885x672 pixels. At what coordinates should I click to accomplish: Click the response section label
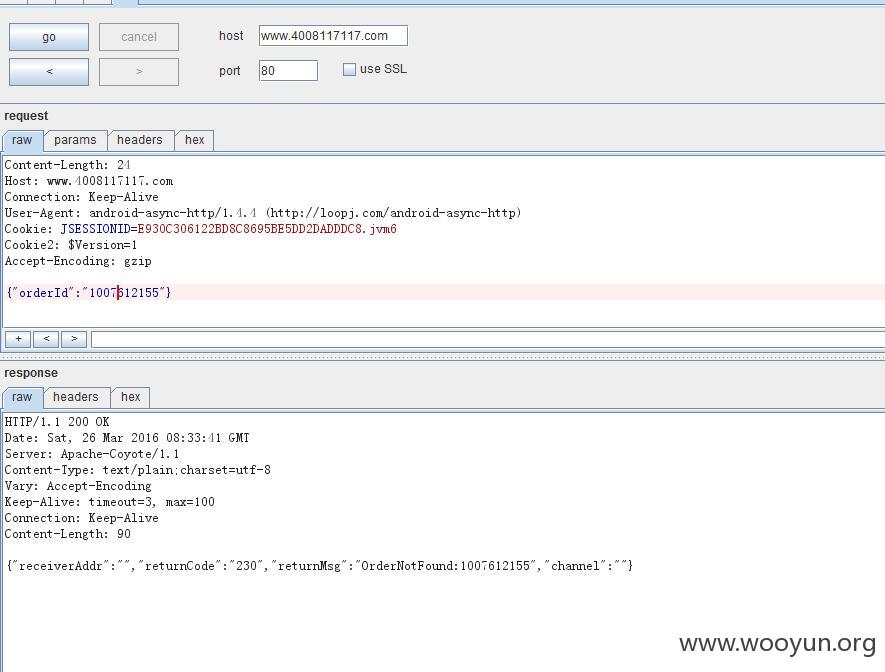pos(31,373)
